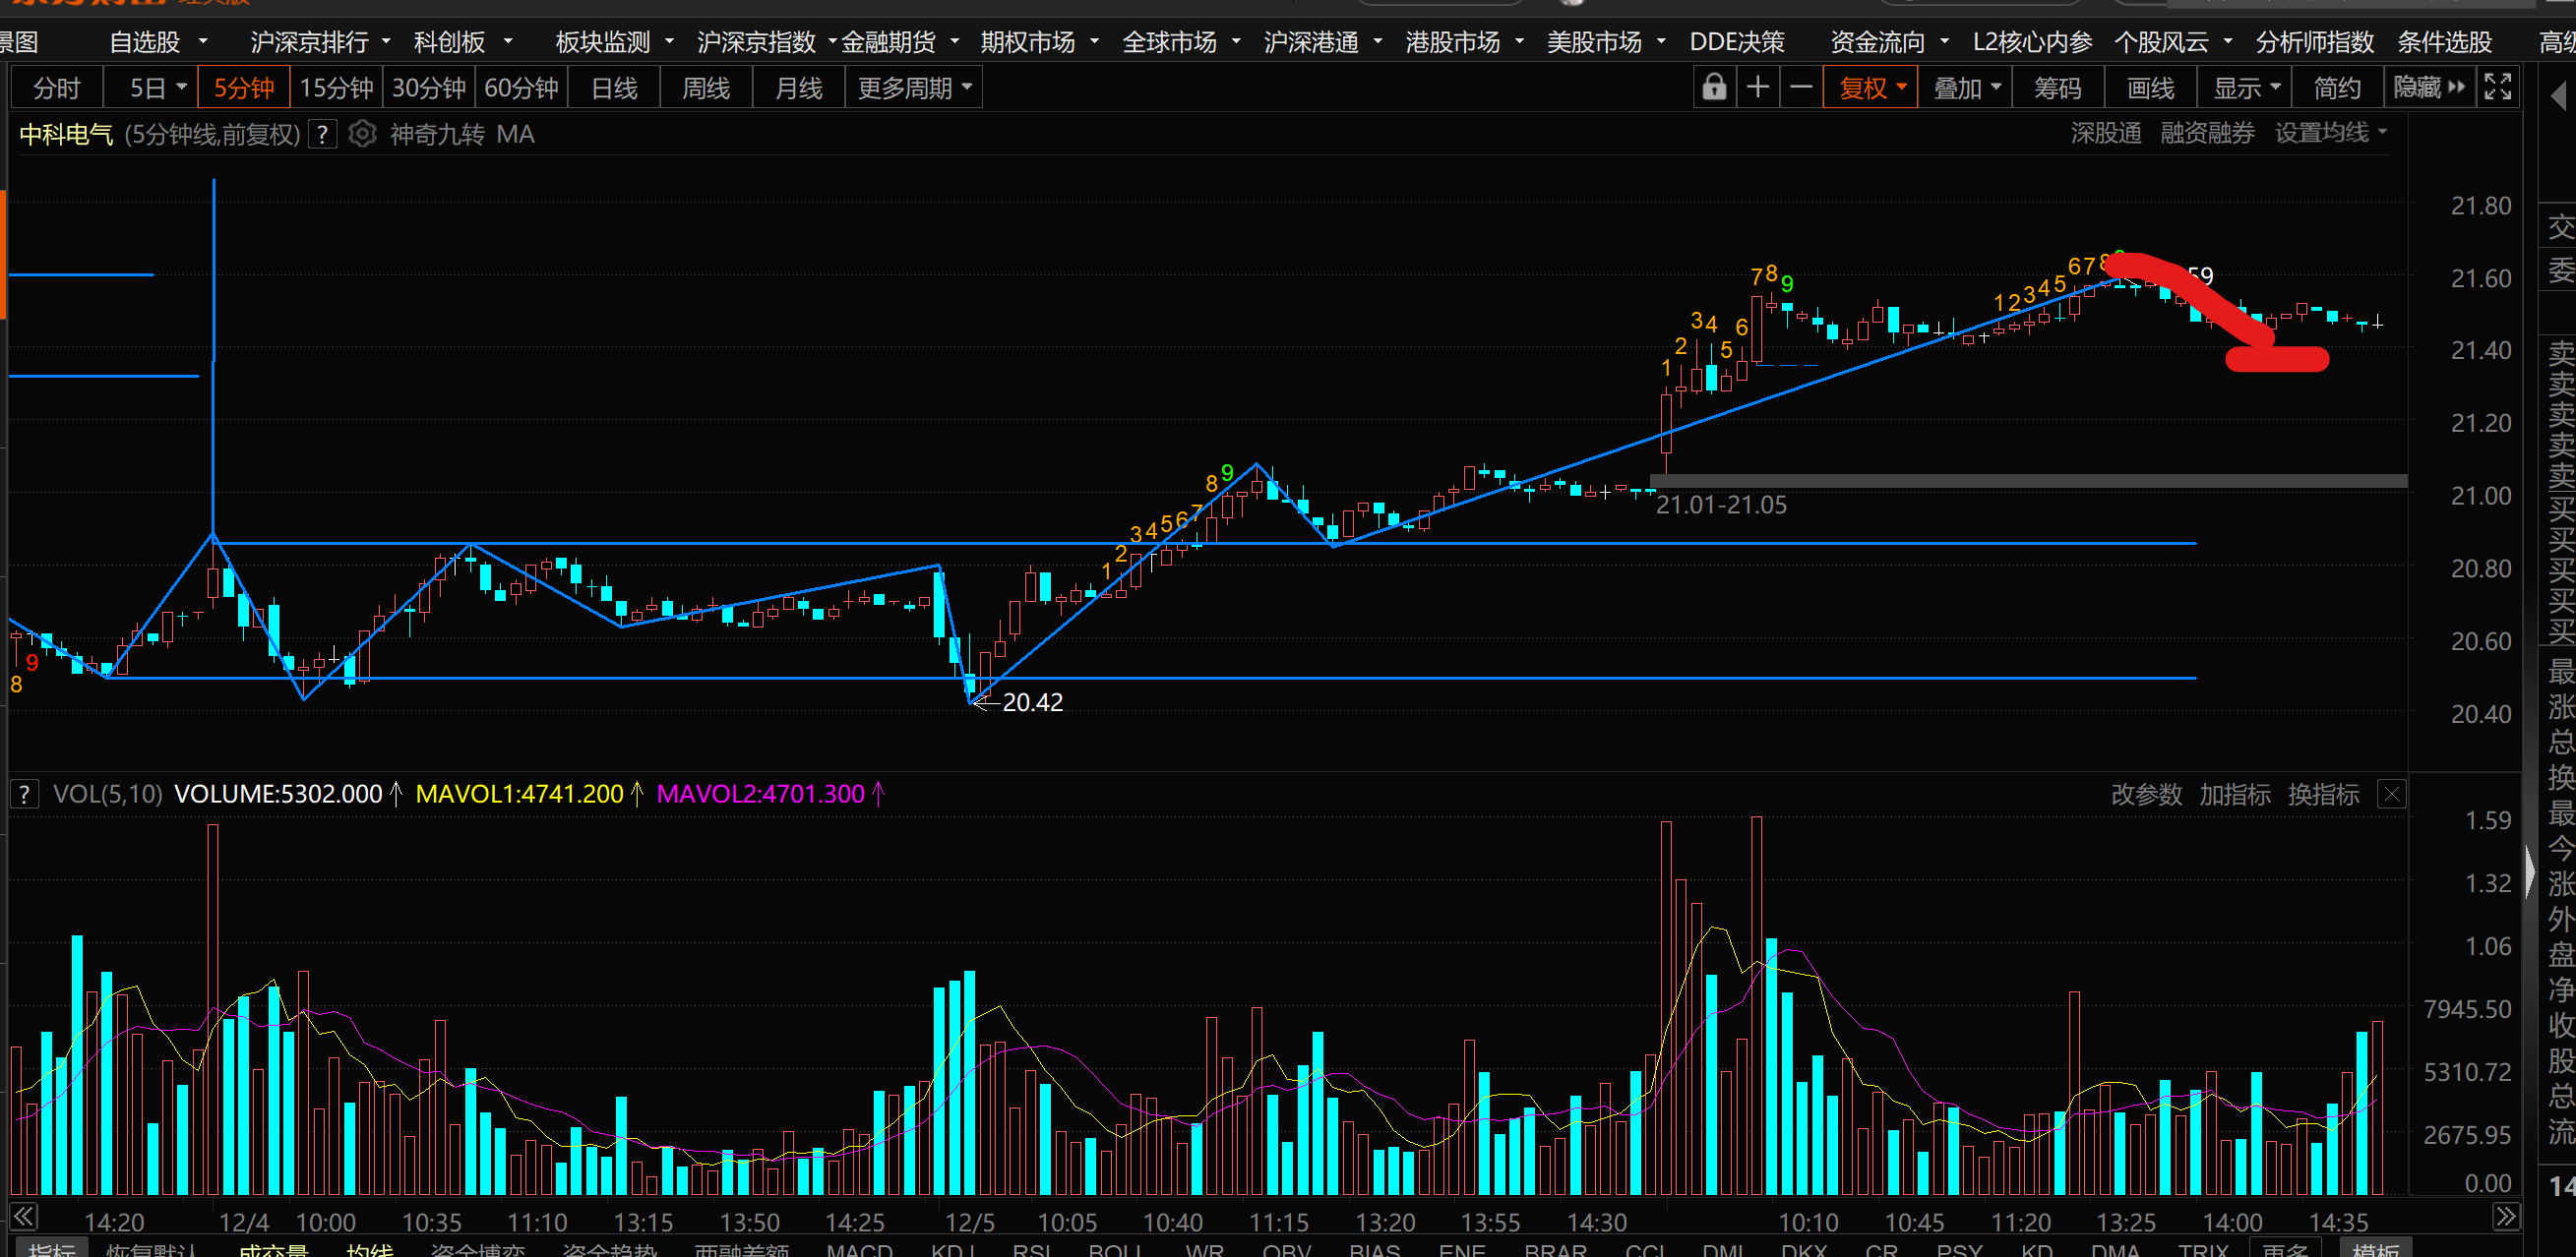Click 换指标 to change indicator
The width and height of the screenshot is (2576, 1257).
coord(2323,794)
